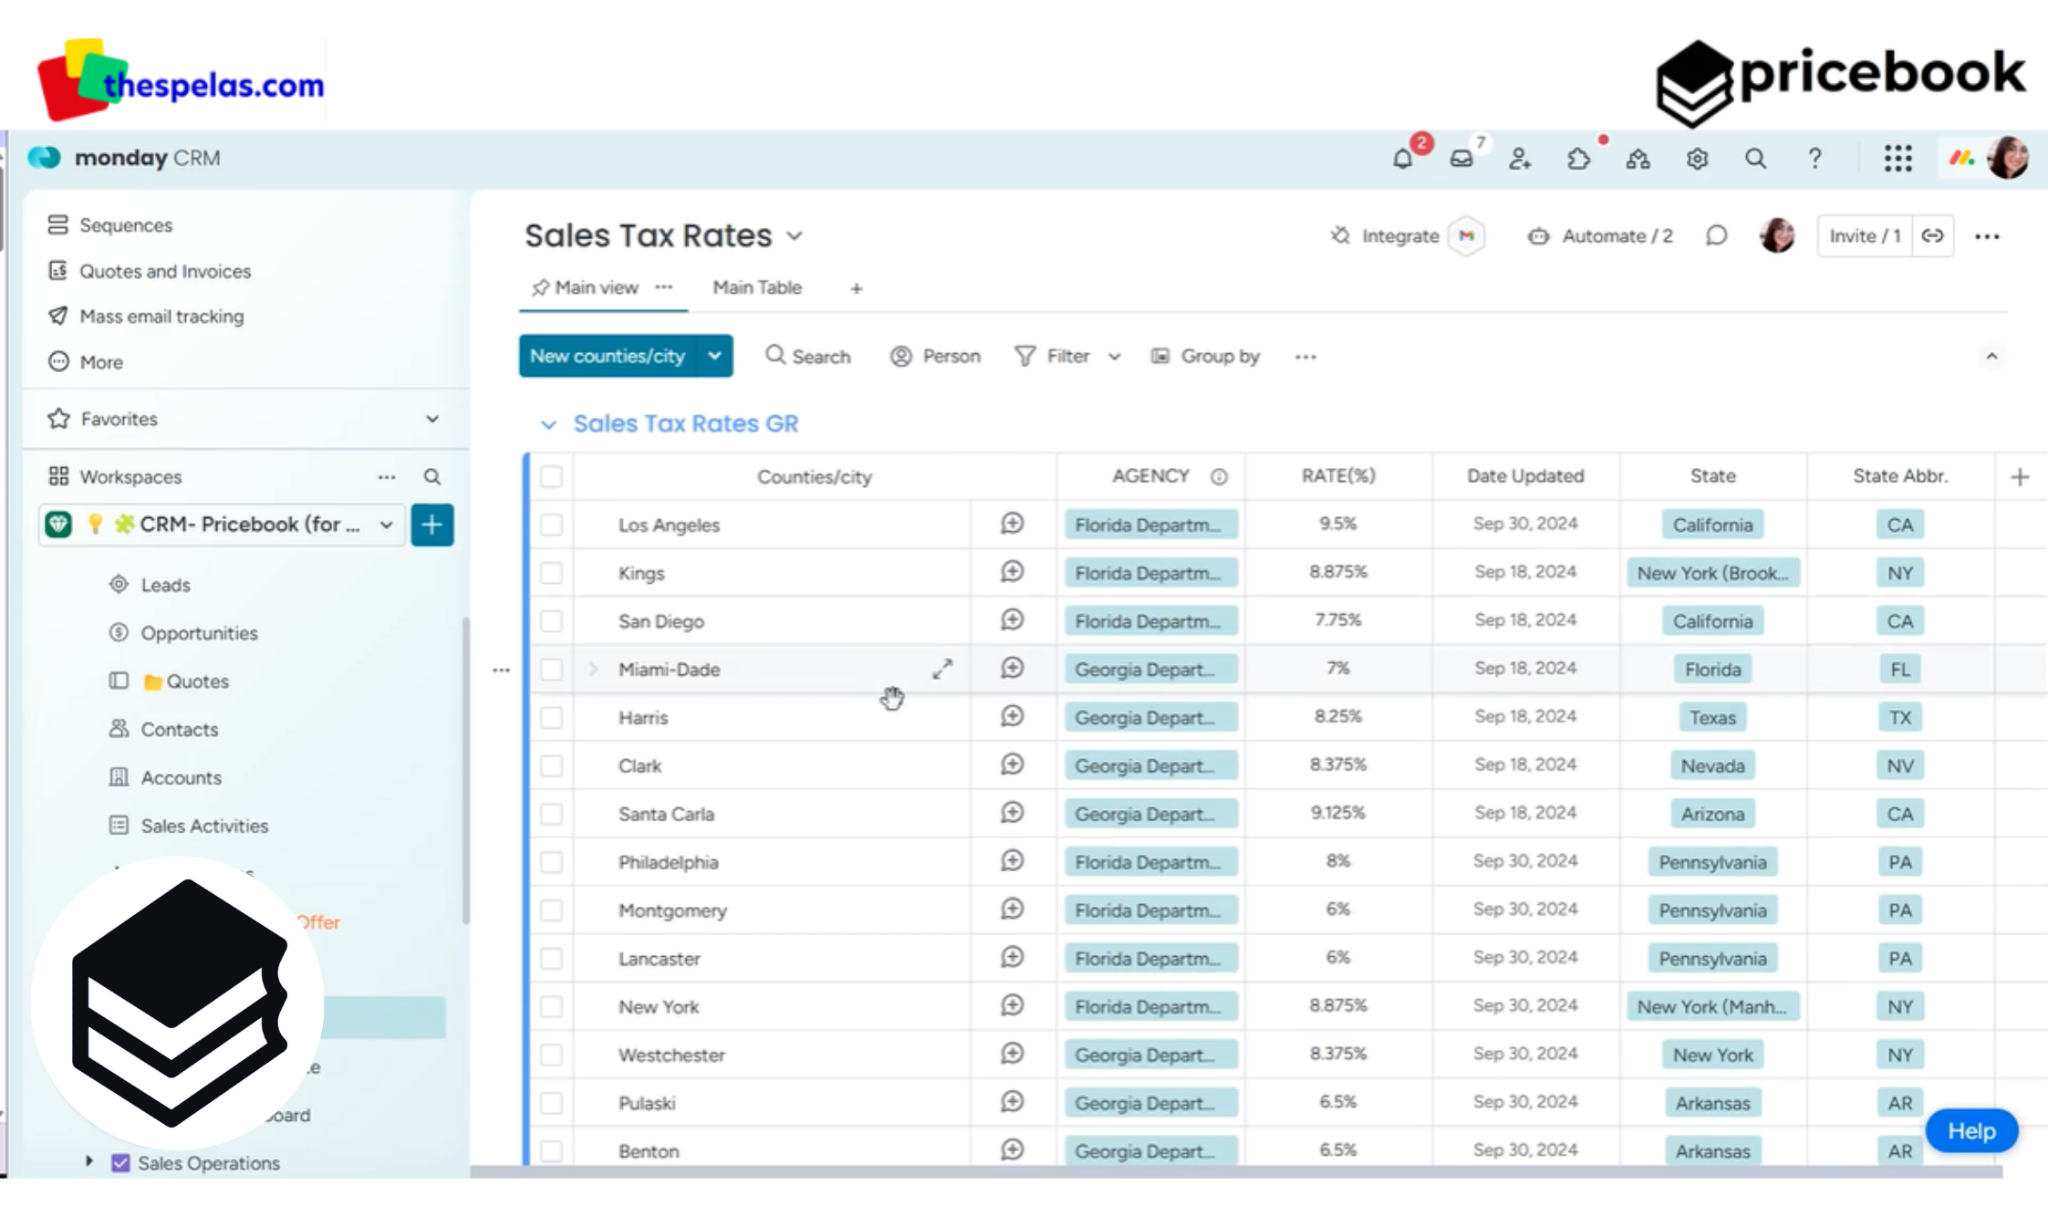Check the Harris row checkbox
Viewport: 2048px width, 1210px height.
click(551, 718)
